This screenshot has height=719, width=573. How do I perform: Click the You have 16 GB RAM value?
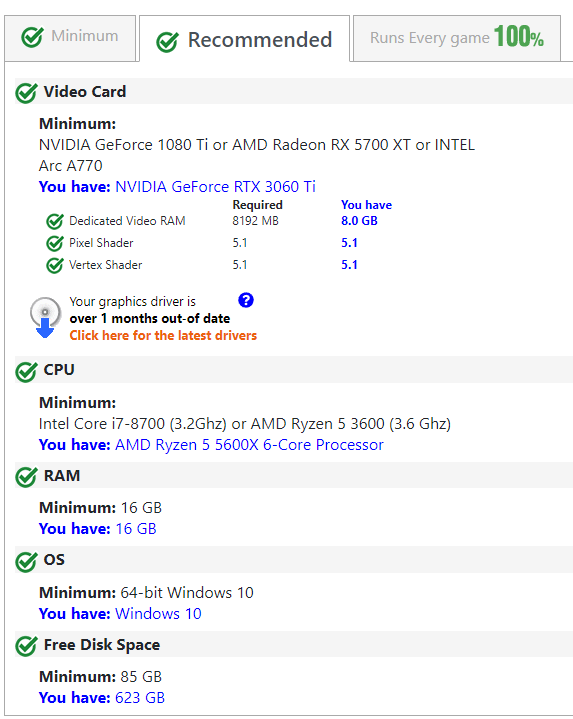[x=136, y=529]
